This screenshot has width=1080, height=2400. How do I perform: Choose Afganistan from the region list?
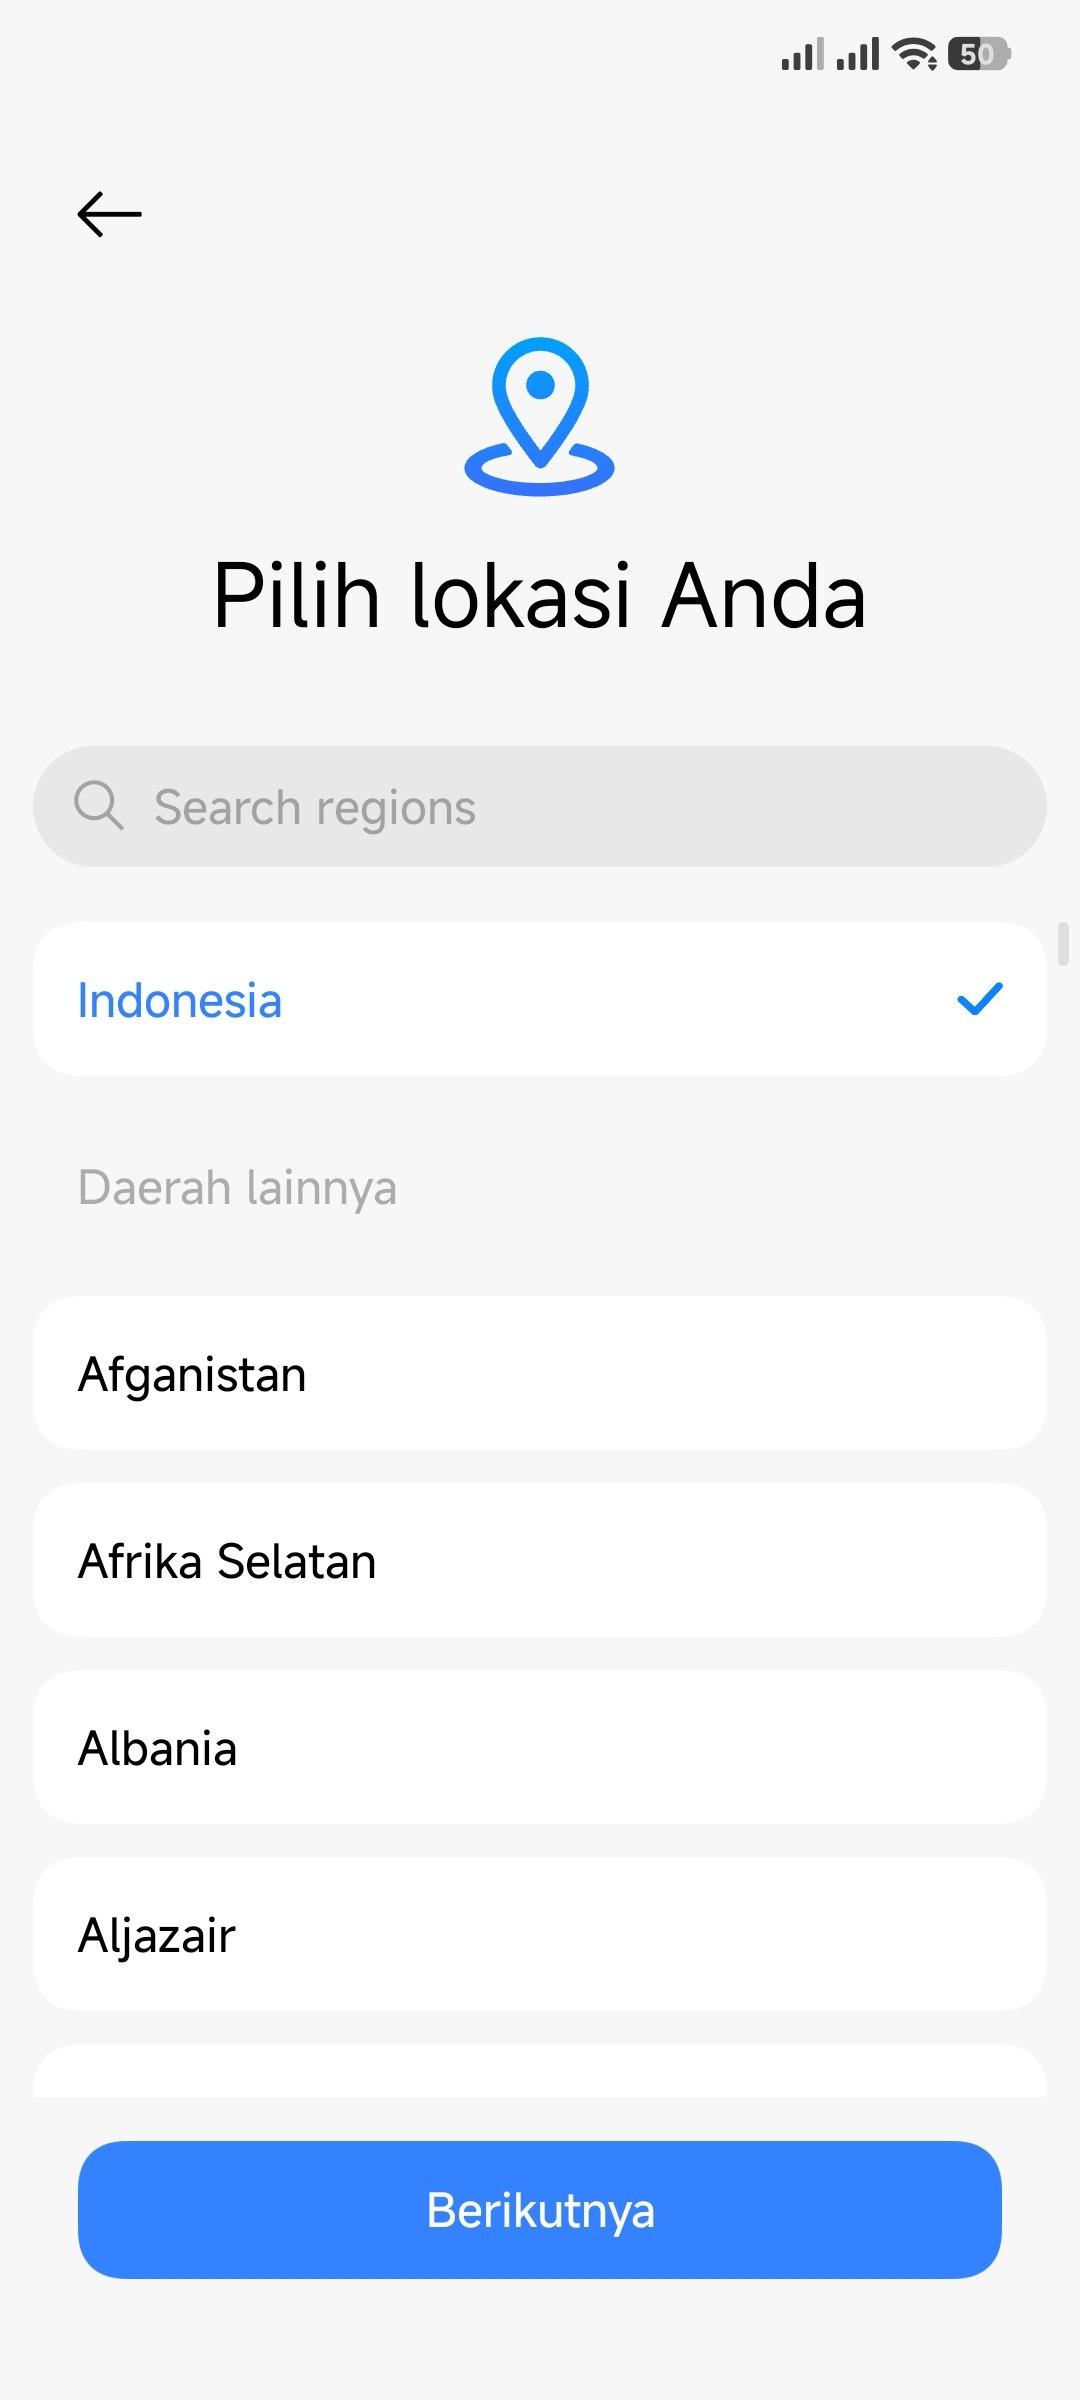(x=540, y=1374)
